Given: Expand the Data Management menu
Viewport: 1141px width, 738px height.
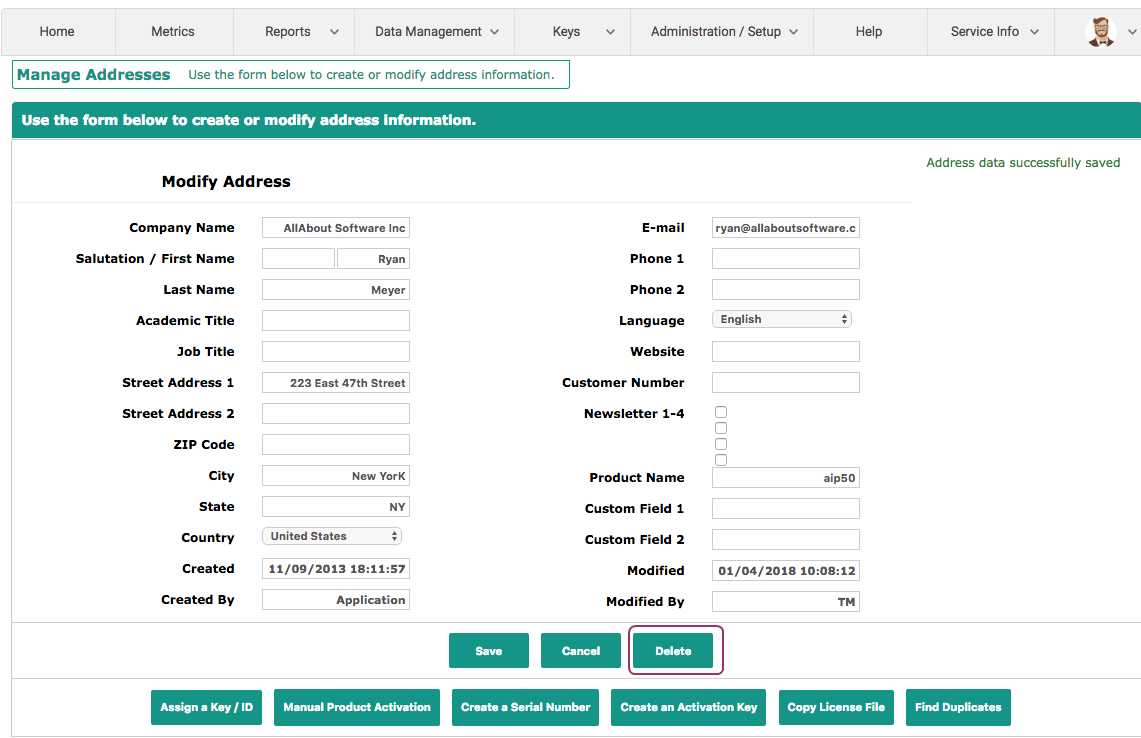Looking at the screenshot, I should click(x=433, y=31).
